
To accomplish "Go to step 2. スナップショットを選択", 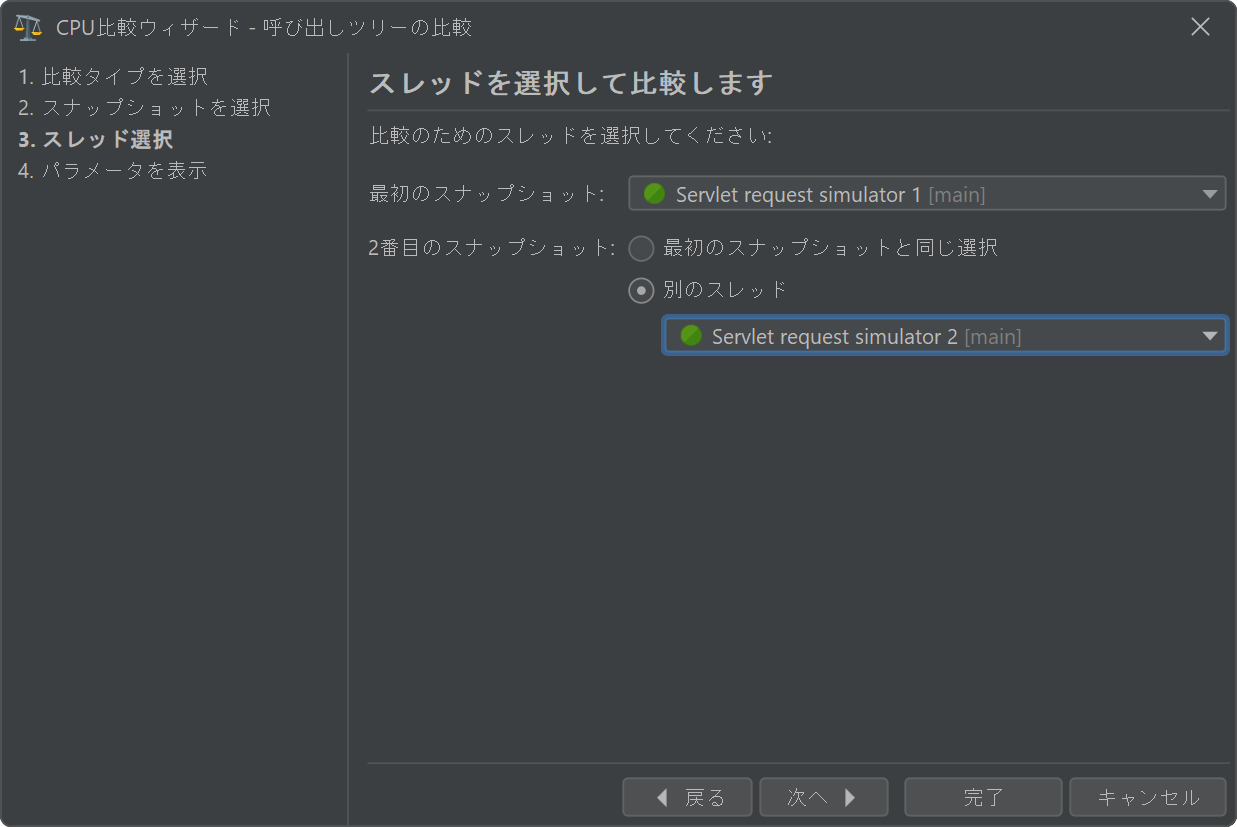I will (x=144, y=107).
